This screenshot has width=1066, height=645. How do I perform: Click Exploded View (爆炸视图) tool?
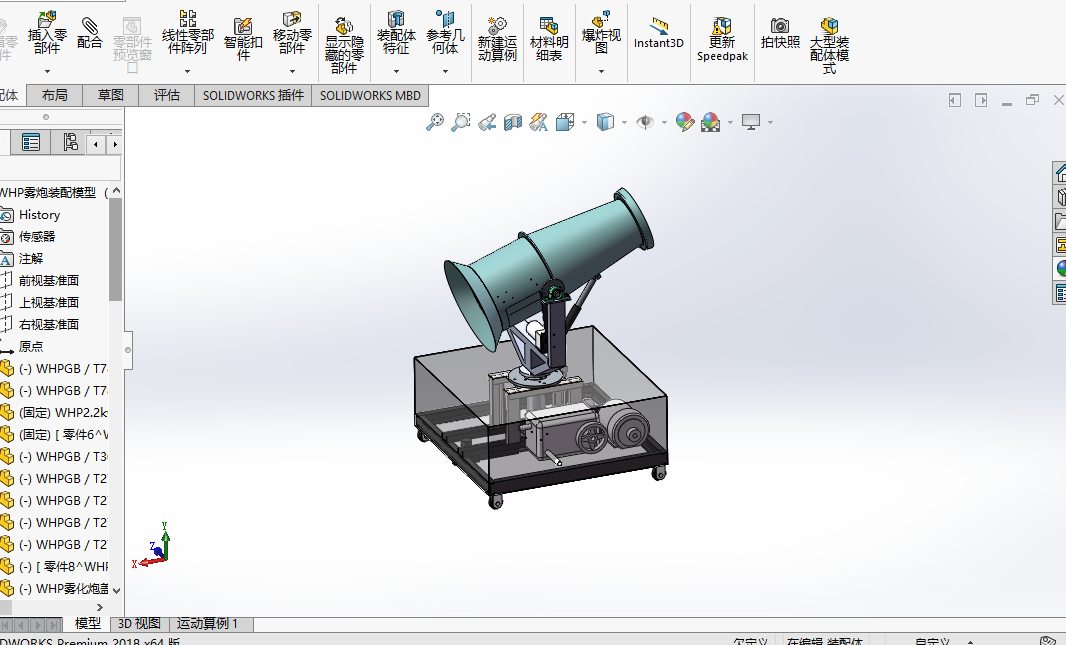click(601, 33)
